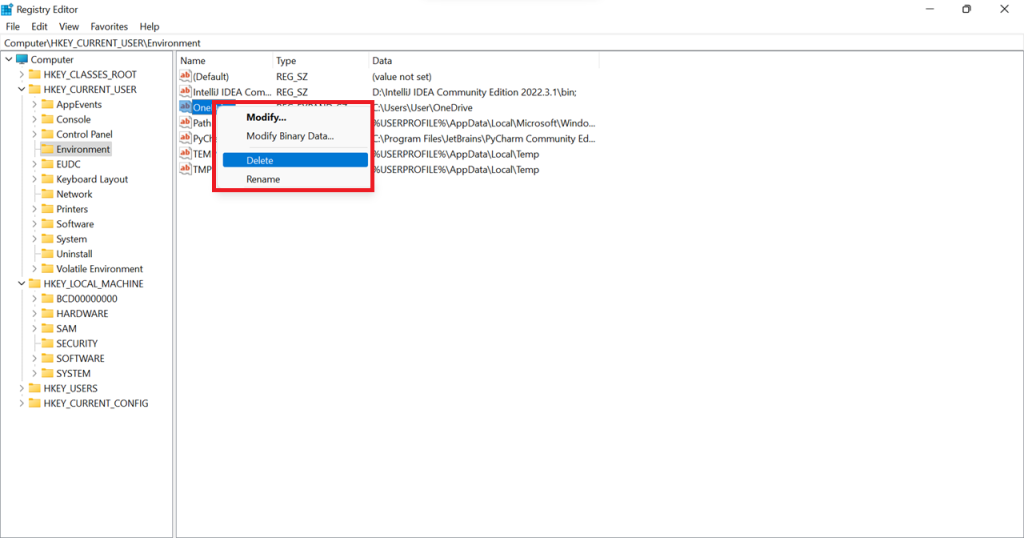Screen dimensions: 1024x538
Task: Click the REG_SZ type of (Default) row
Action: pyautogui.click(x=292, y=76)
